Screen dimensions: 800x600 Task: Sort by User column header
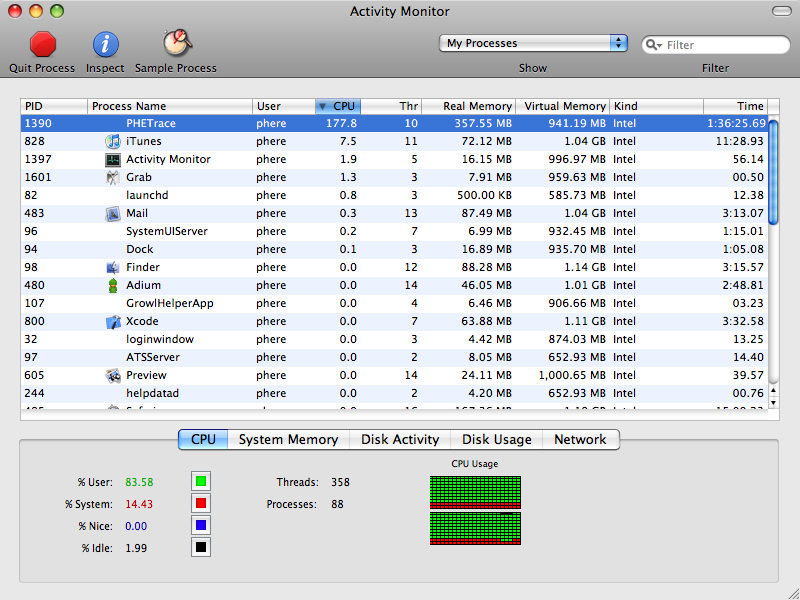tap(284, 106)
